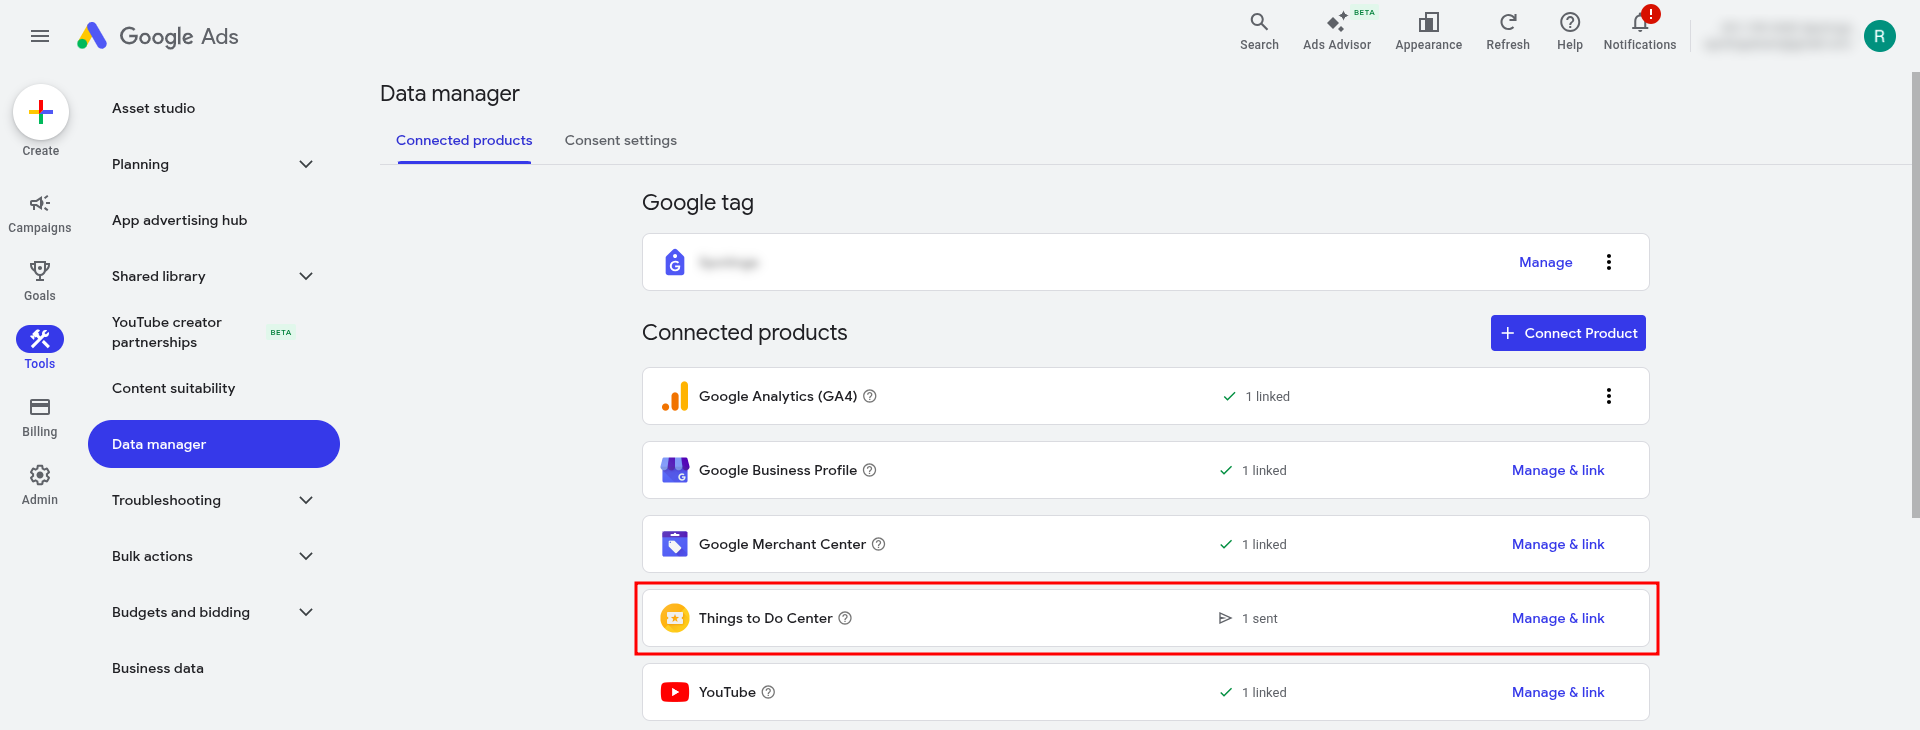Show help for Things to Do Center
This screenshot has width=1920, height=730.
point(845,618)
